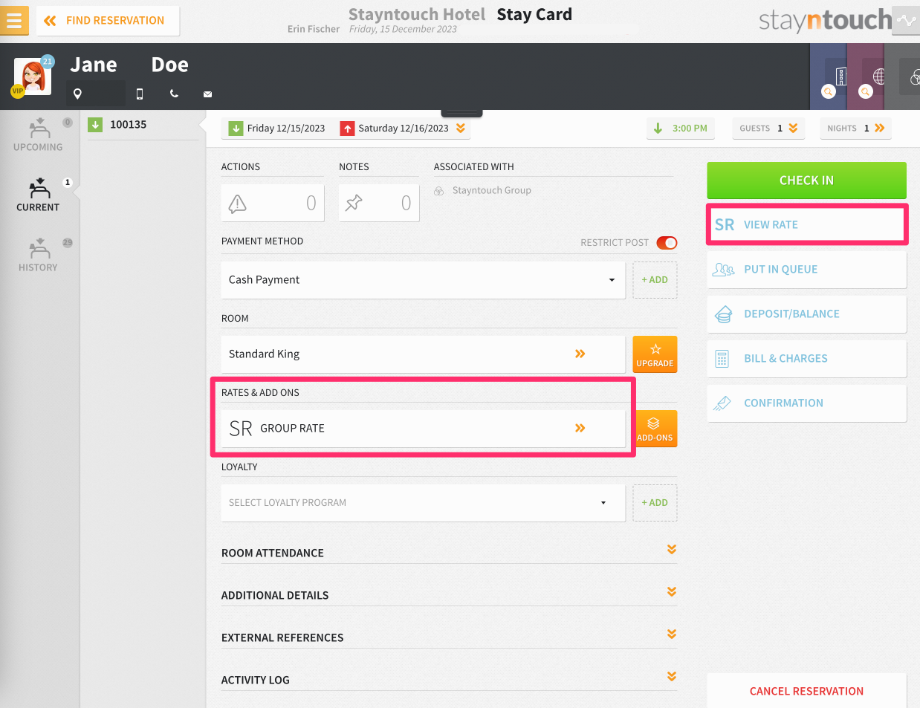This screenshot has width=920, height=708.
Task: Open the Current reservations tab
Action: point(38,195)
